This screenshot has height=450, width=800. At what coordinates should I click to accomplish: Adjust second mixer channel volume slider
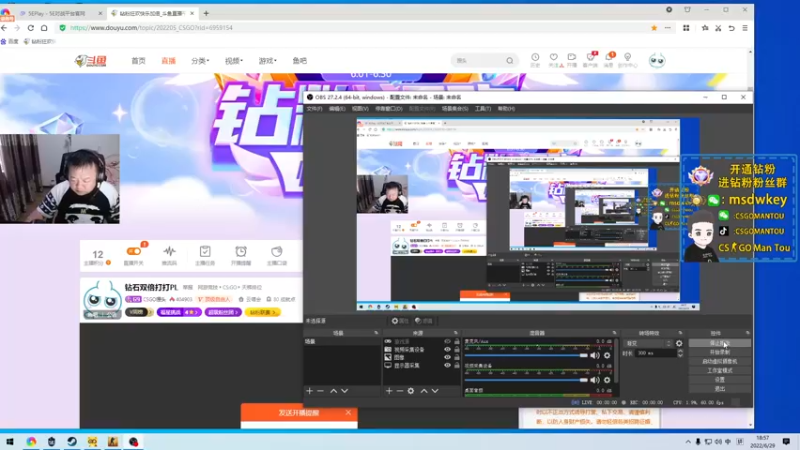tap(526, 380)
